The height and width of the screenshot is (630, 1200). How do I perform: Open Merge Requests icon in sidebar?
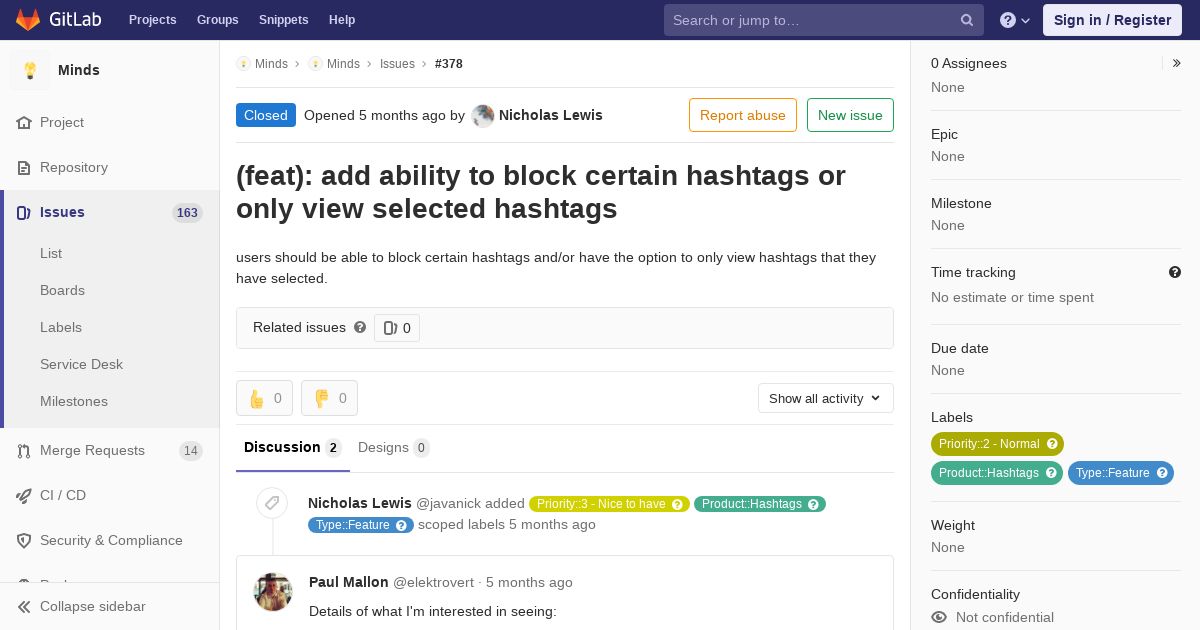24,451
